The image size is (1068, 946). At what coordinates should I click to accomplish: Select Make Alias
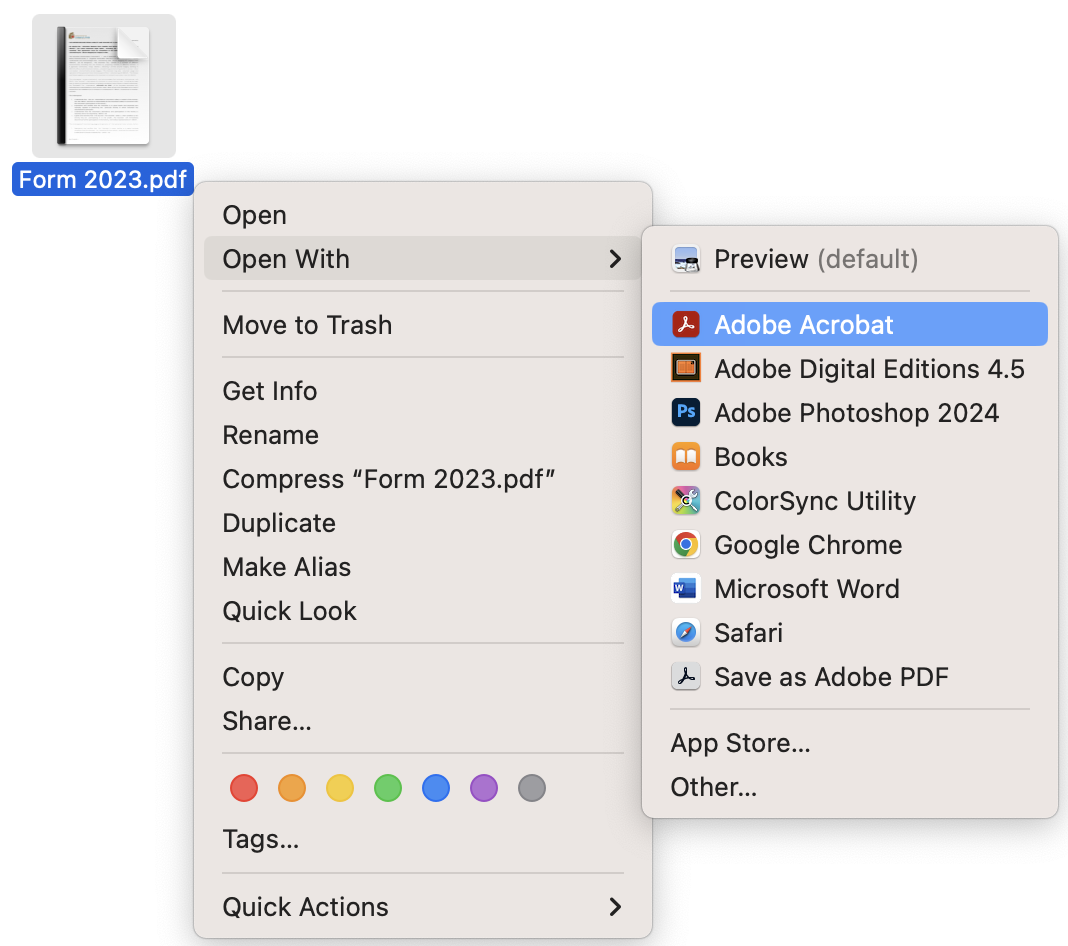422,567
